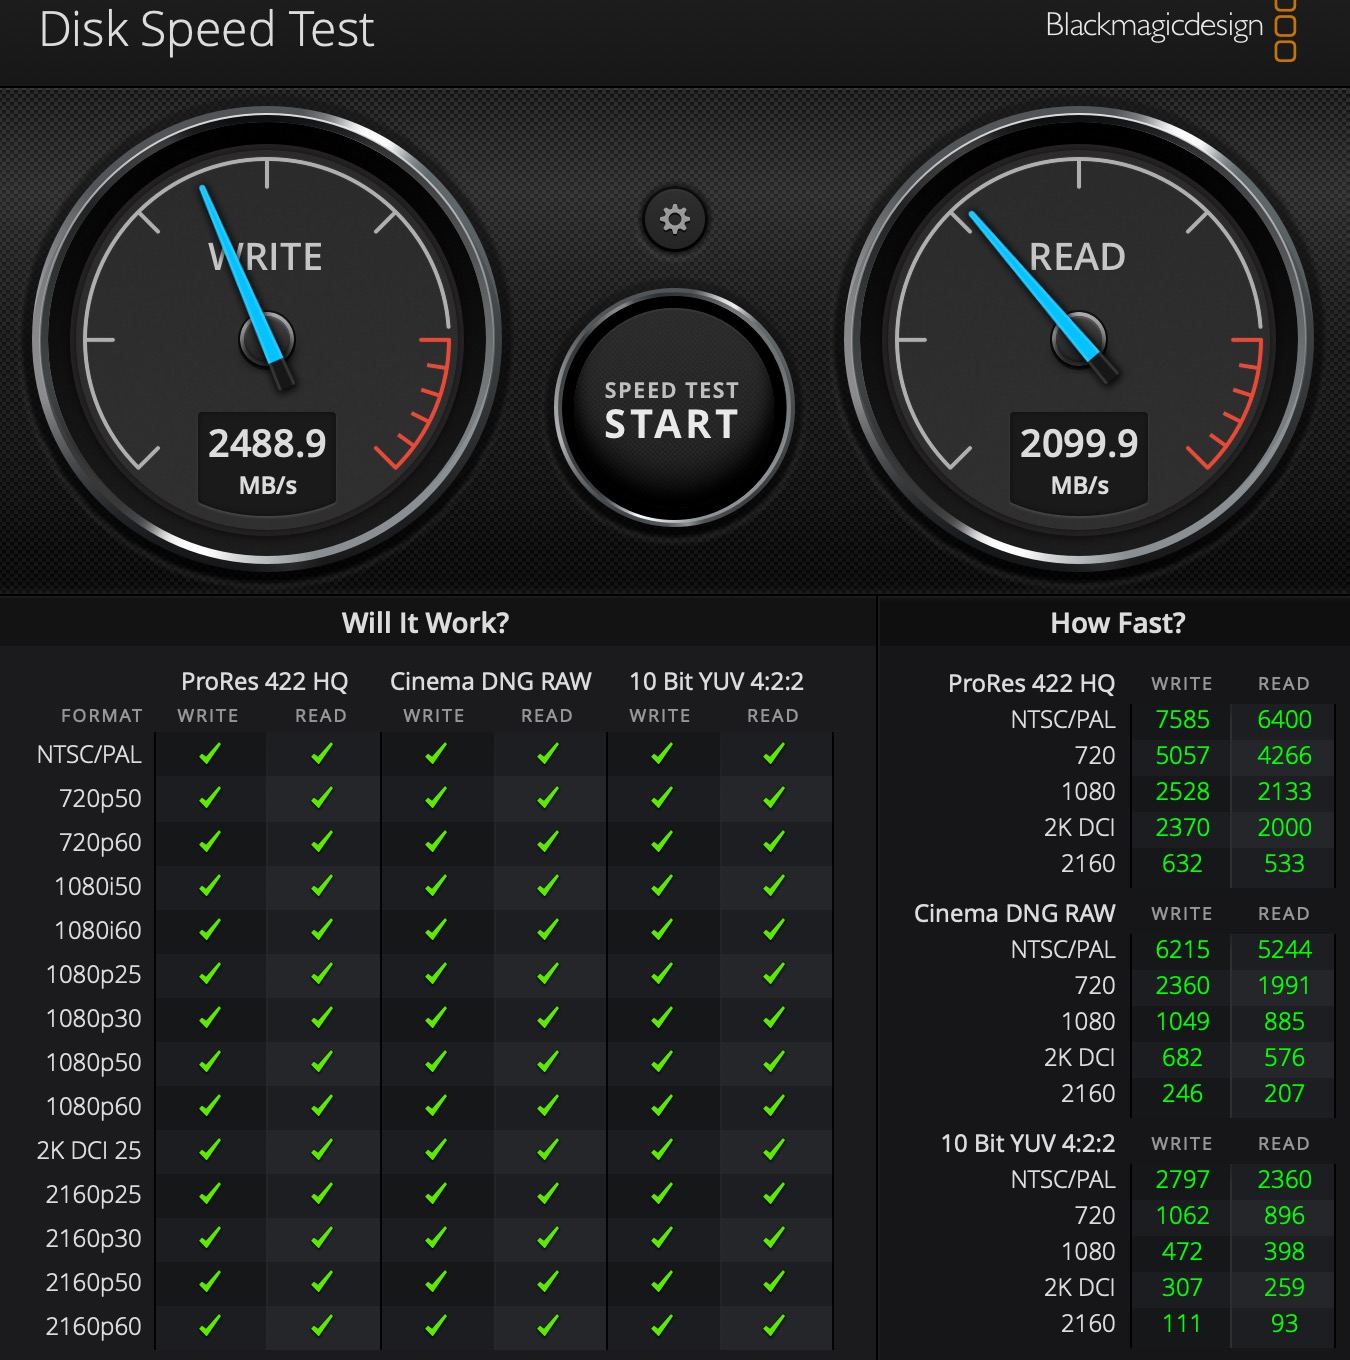The width and height of the screenshot is (1350, 1360).
Task: Click 10 Bit YUV NTSC/PAL write value 2797
Action: pyautogui.click(x=1182, y=1180)
